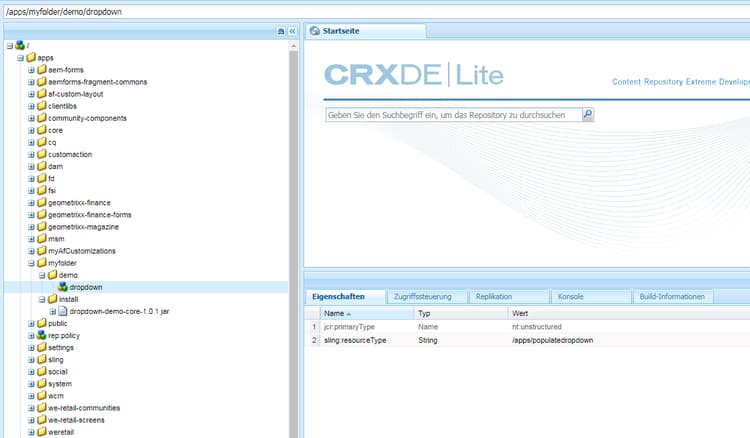The image size is (750, 438).
Task: Click the demo folder icon
Action: pyautogui.click(x=52, y=275)
